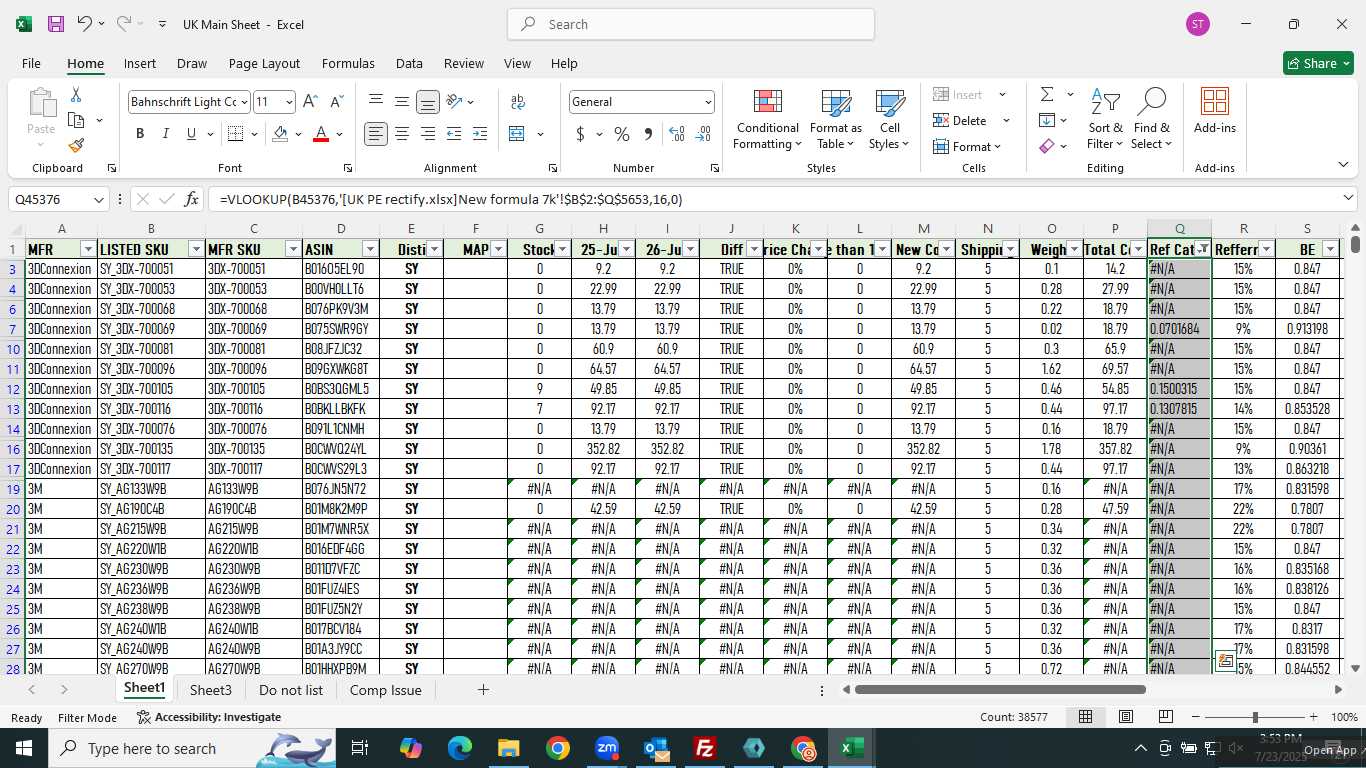Click in the Search box
The height and width of the screenshot is (768, 1366).
point(691,24)
